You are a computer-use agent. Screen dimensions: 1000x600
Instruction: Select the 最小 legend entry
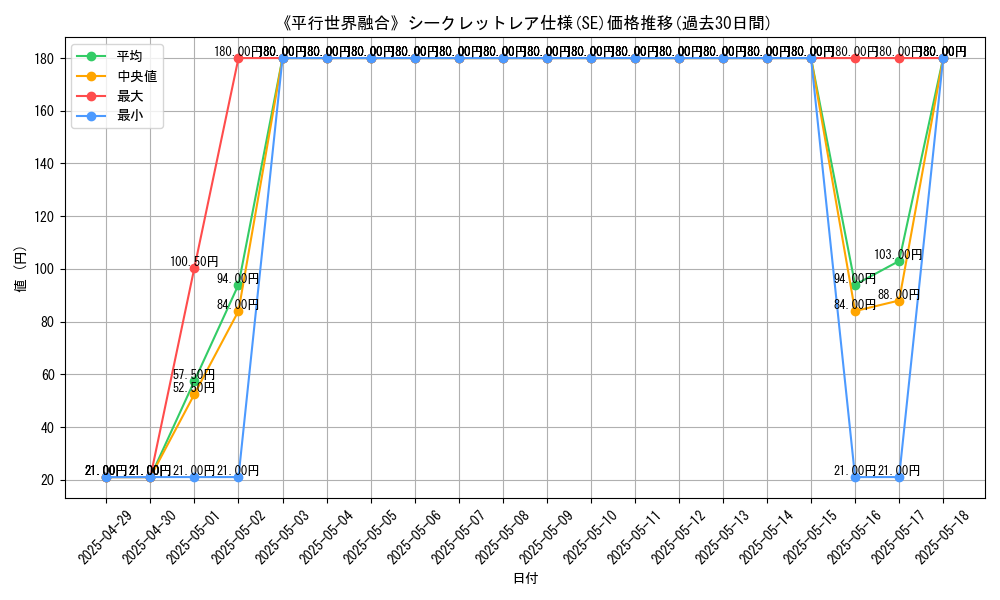tap(117, 116)
